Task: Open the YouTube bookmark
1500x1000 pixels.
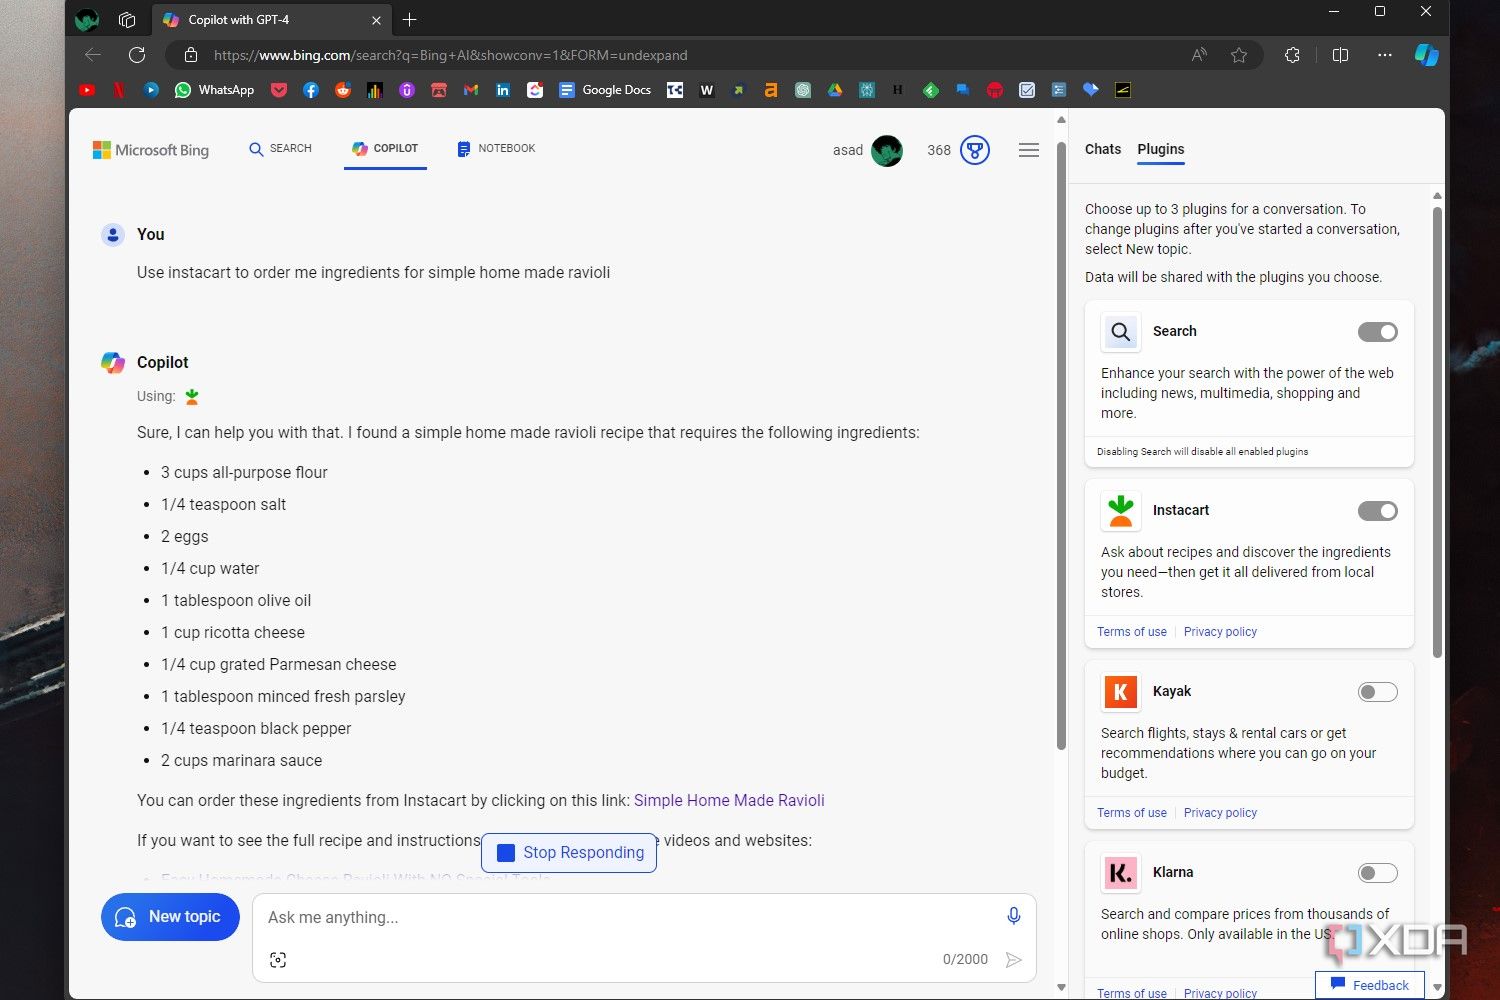Action: click(87, 90)
